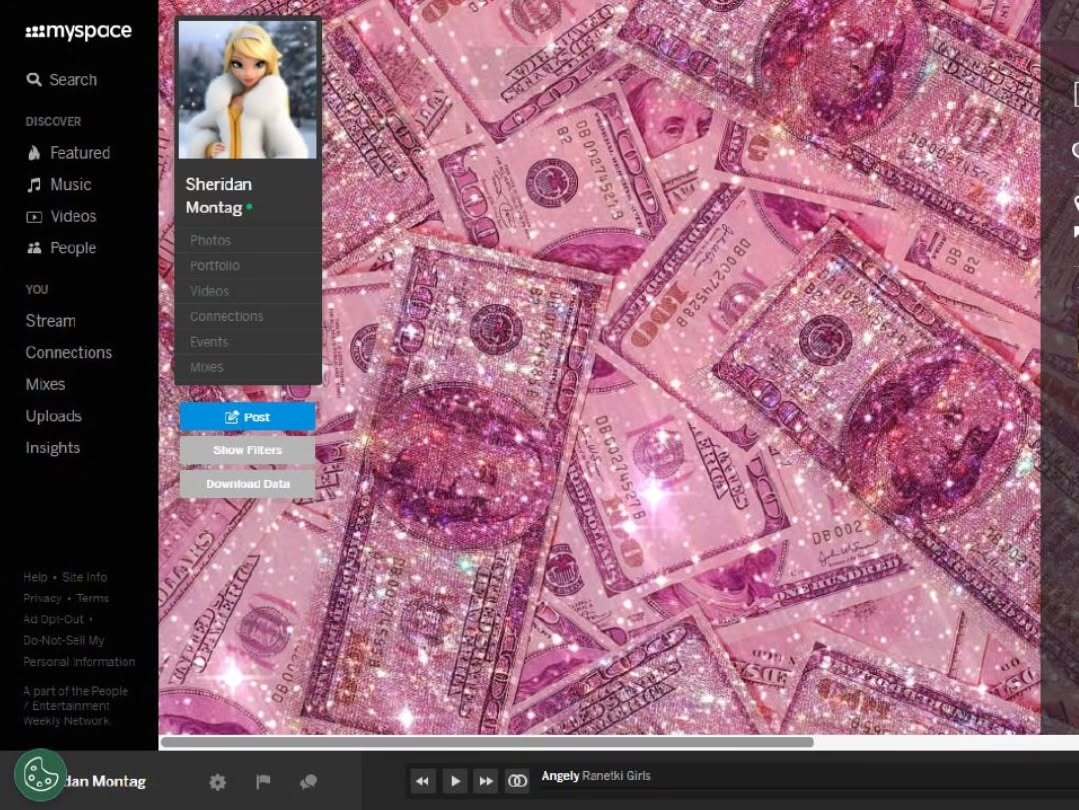Viewport: 1079px width, 810px height.
Task: Click the Download Data button
Action: [248, 484]
